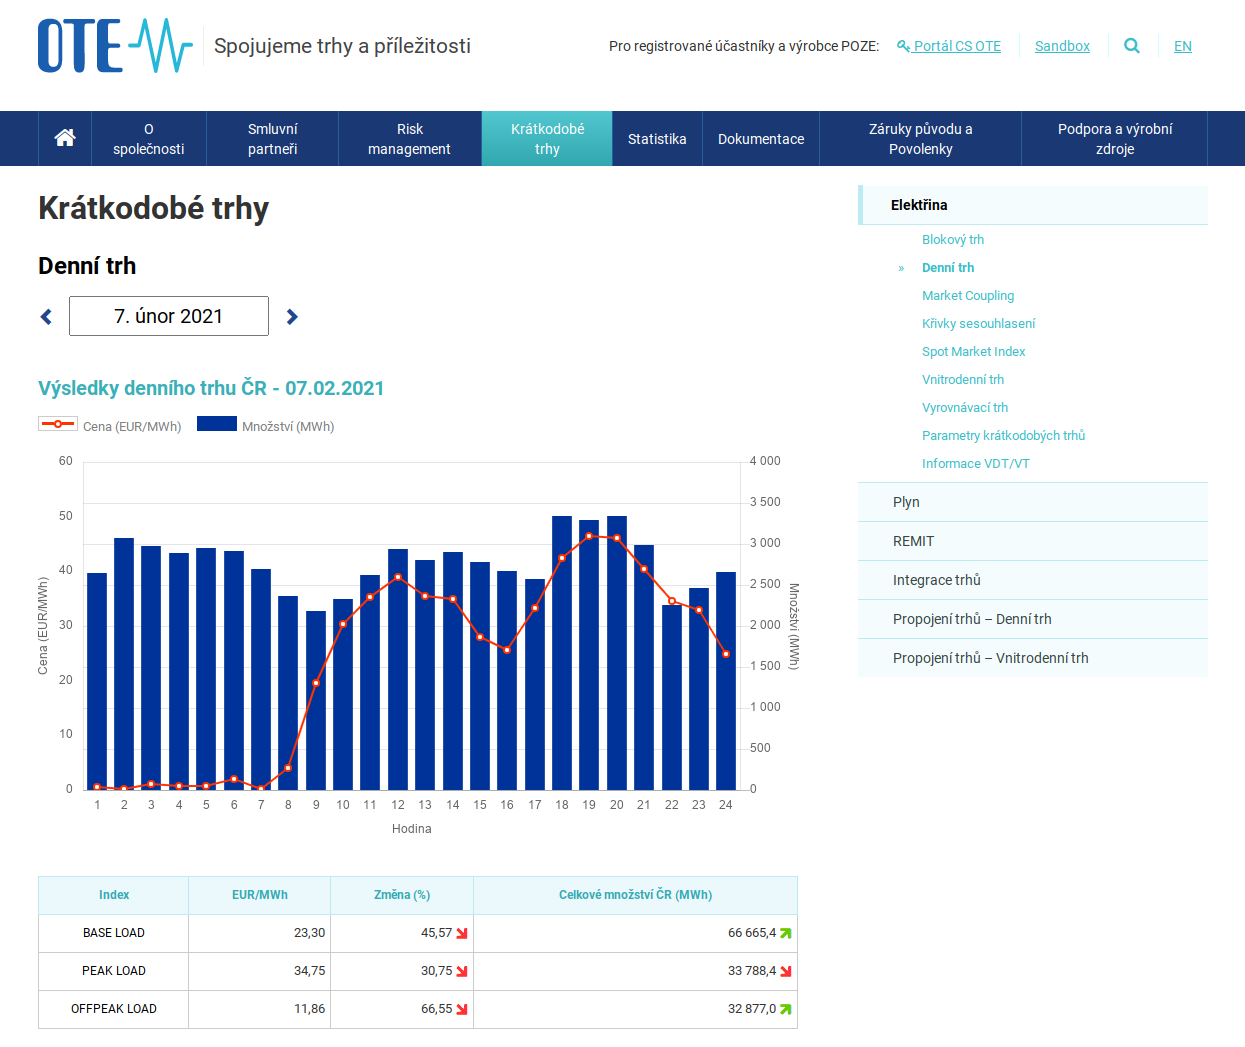The width and height of the screenshot is (1245, 1047).
Task: Open the Krátkodobé trhy menu
Action: tap(547, 139)
